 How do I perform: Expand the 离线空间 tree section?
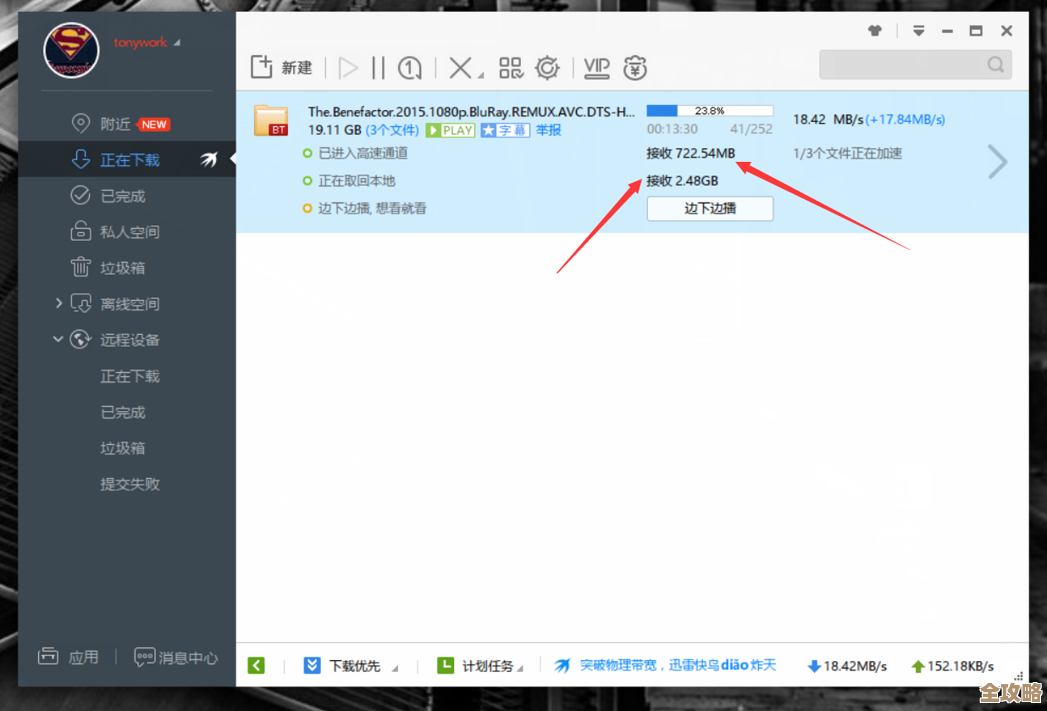58,303
